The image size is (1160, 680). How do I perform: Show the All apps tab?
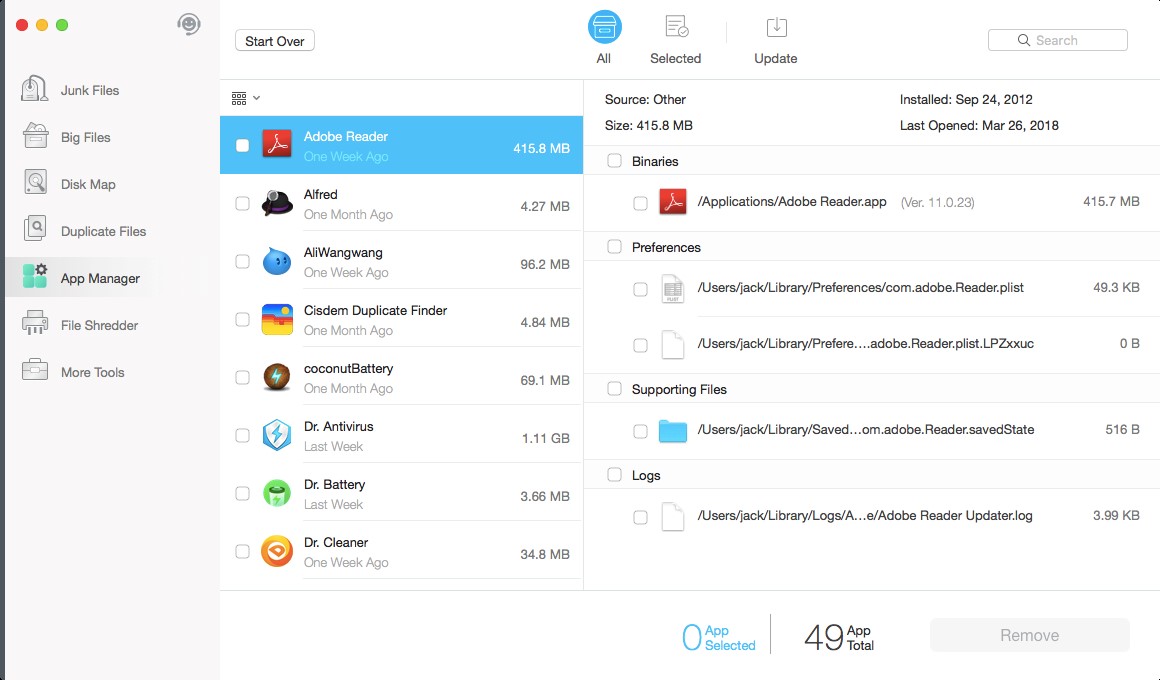[604, 40]
